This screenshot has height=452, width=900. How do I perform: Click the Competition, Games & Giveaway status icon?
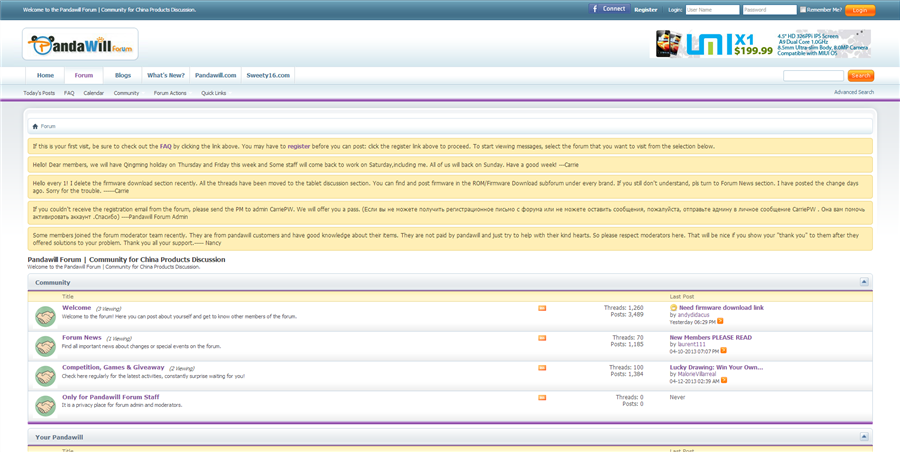45,376
